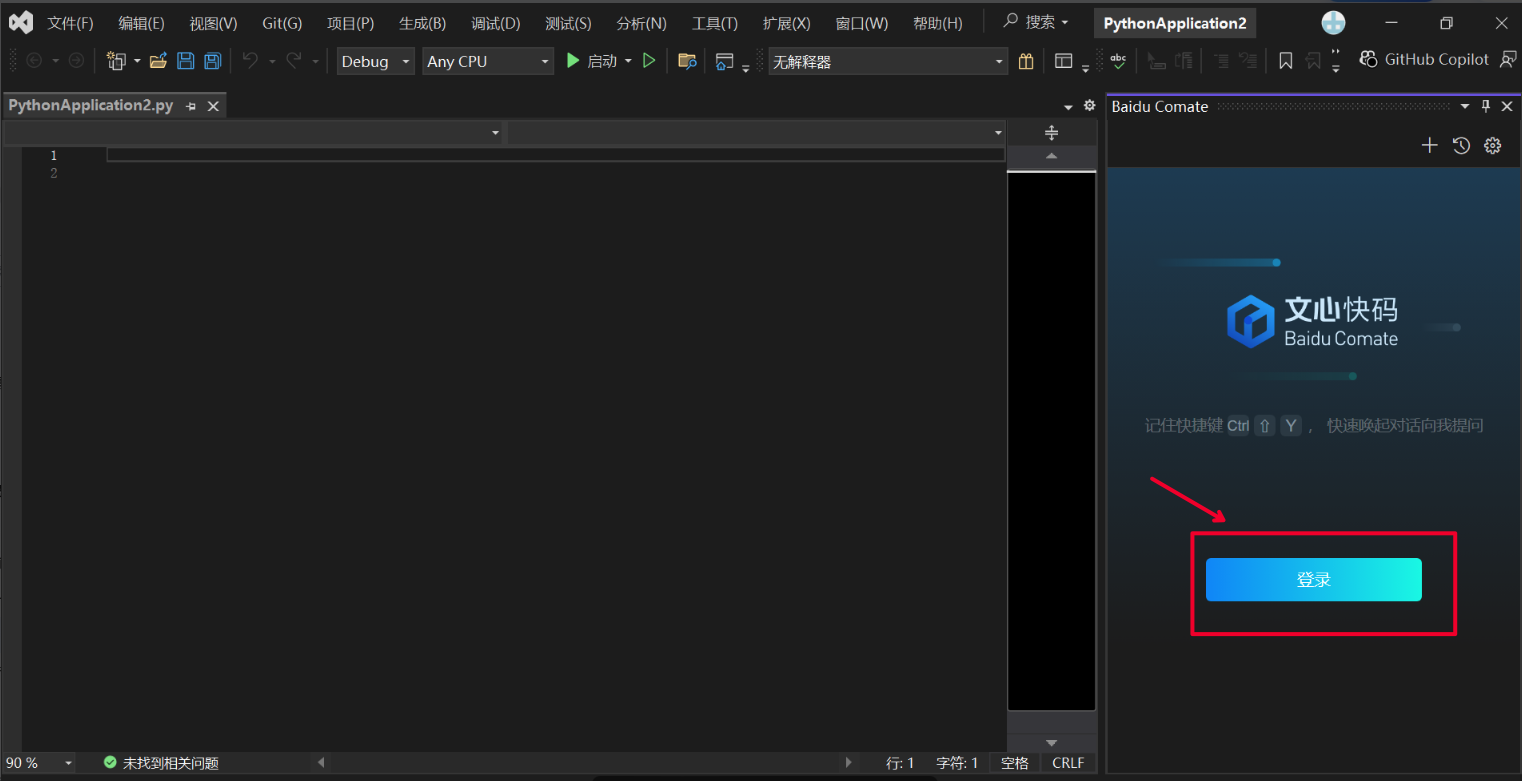Expand the New Project icon dropdown arrow
This screenshot has width=1522, height=781.
coord(137,62)
